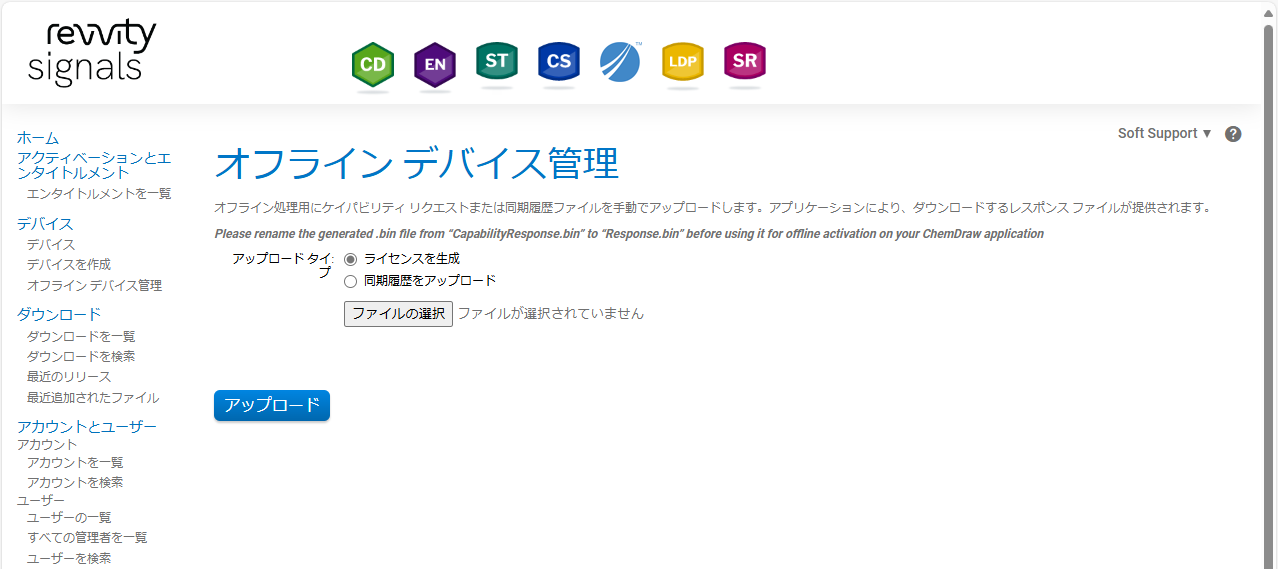This screenshot has width=1278, height=569.
Task: Click the blue アップロード button
Action: 271,405
